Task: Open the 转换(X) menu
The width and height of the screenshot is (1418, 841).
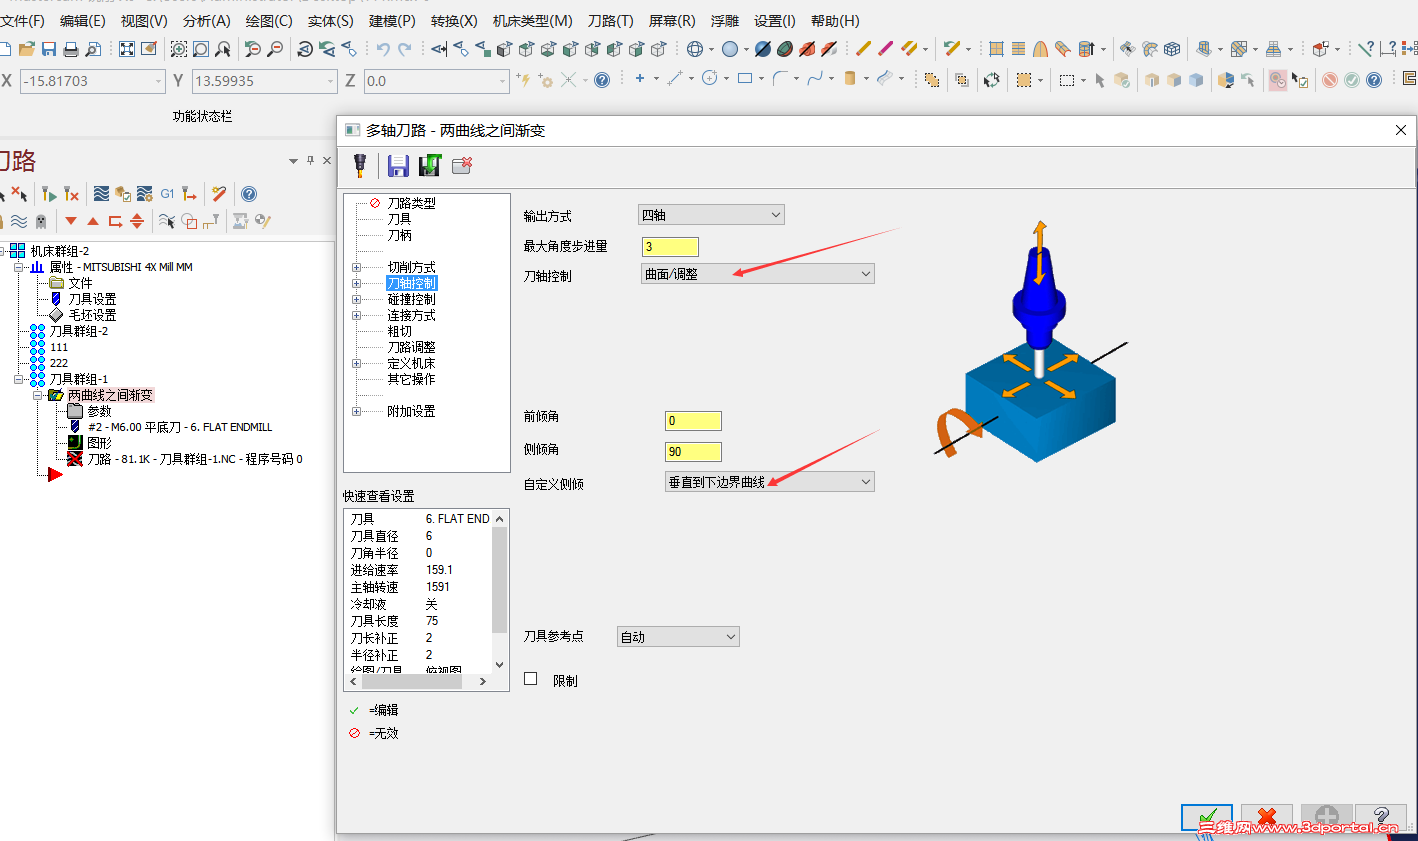Action: tap(454, 20)
